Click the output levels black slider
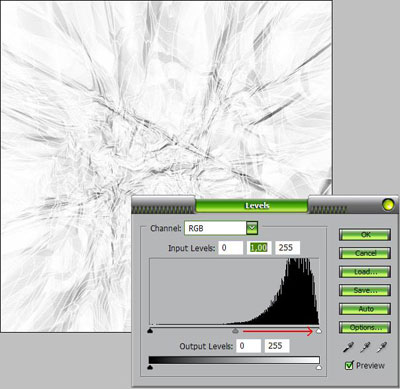The image size is (400, 389). 150,367
